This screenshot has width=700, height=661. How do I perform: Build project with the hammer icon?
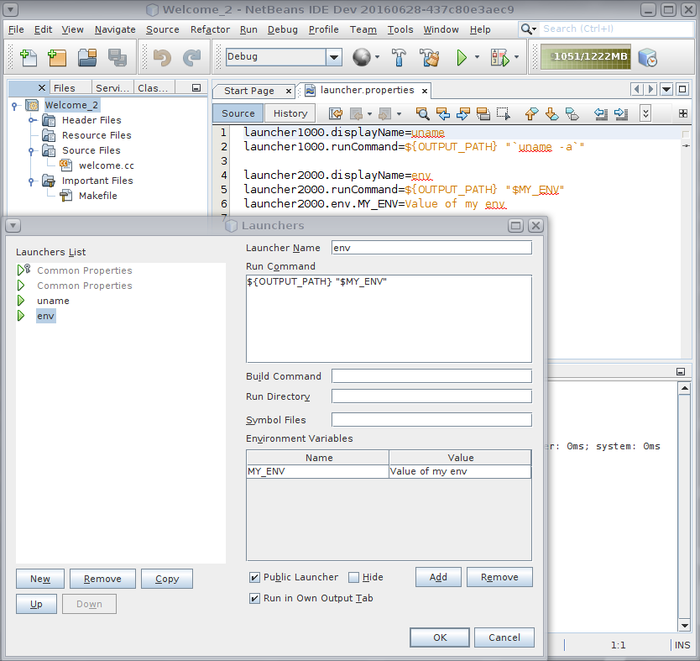tap(399, 58)
